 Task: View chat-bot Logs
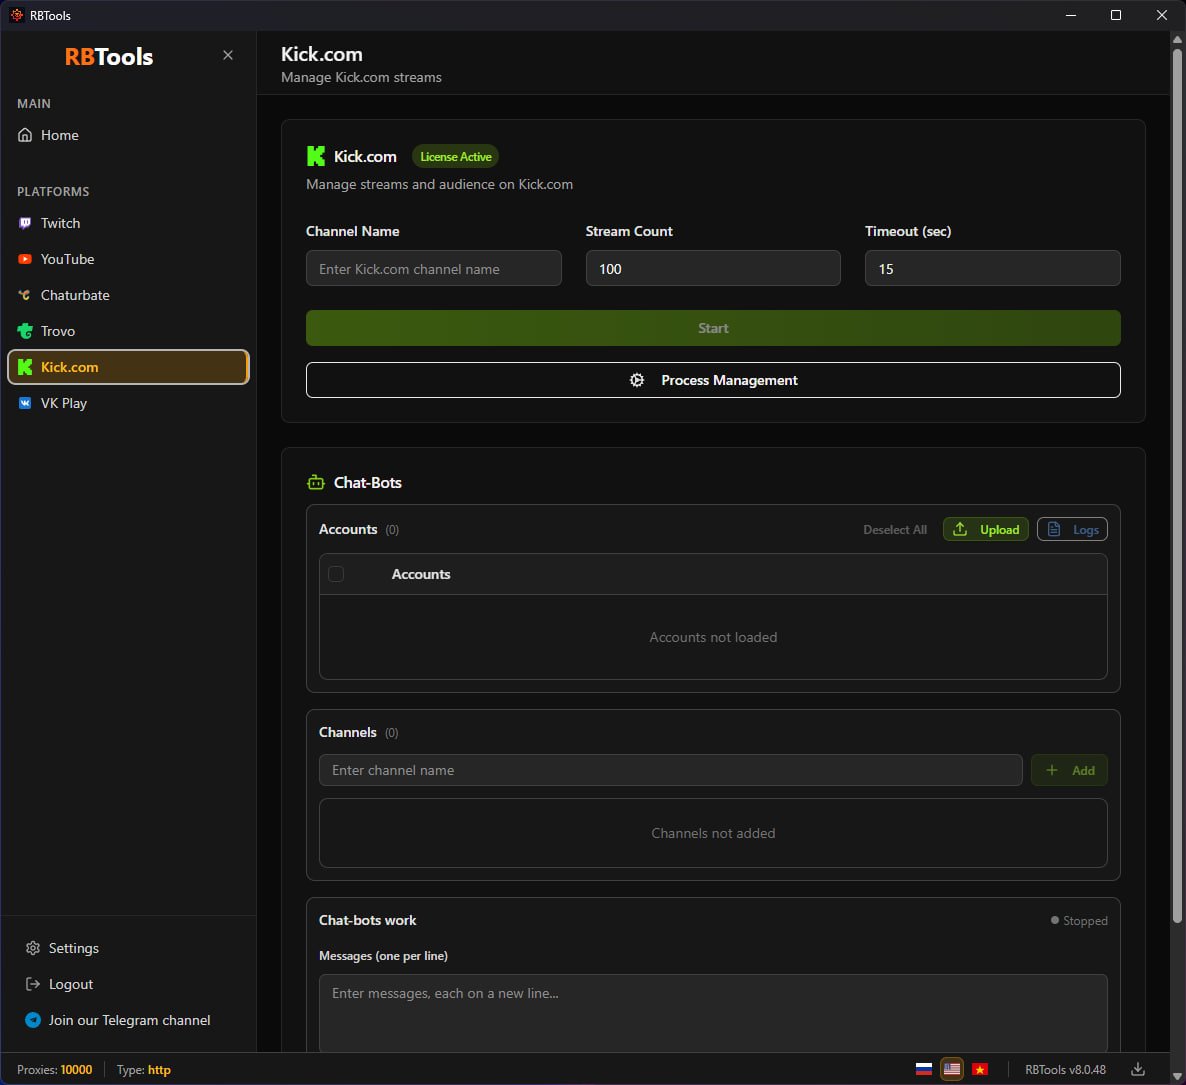(x=1072, y=529)
